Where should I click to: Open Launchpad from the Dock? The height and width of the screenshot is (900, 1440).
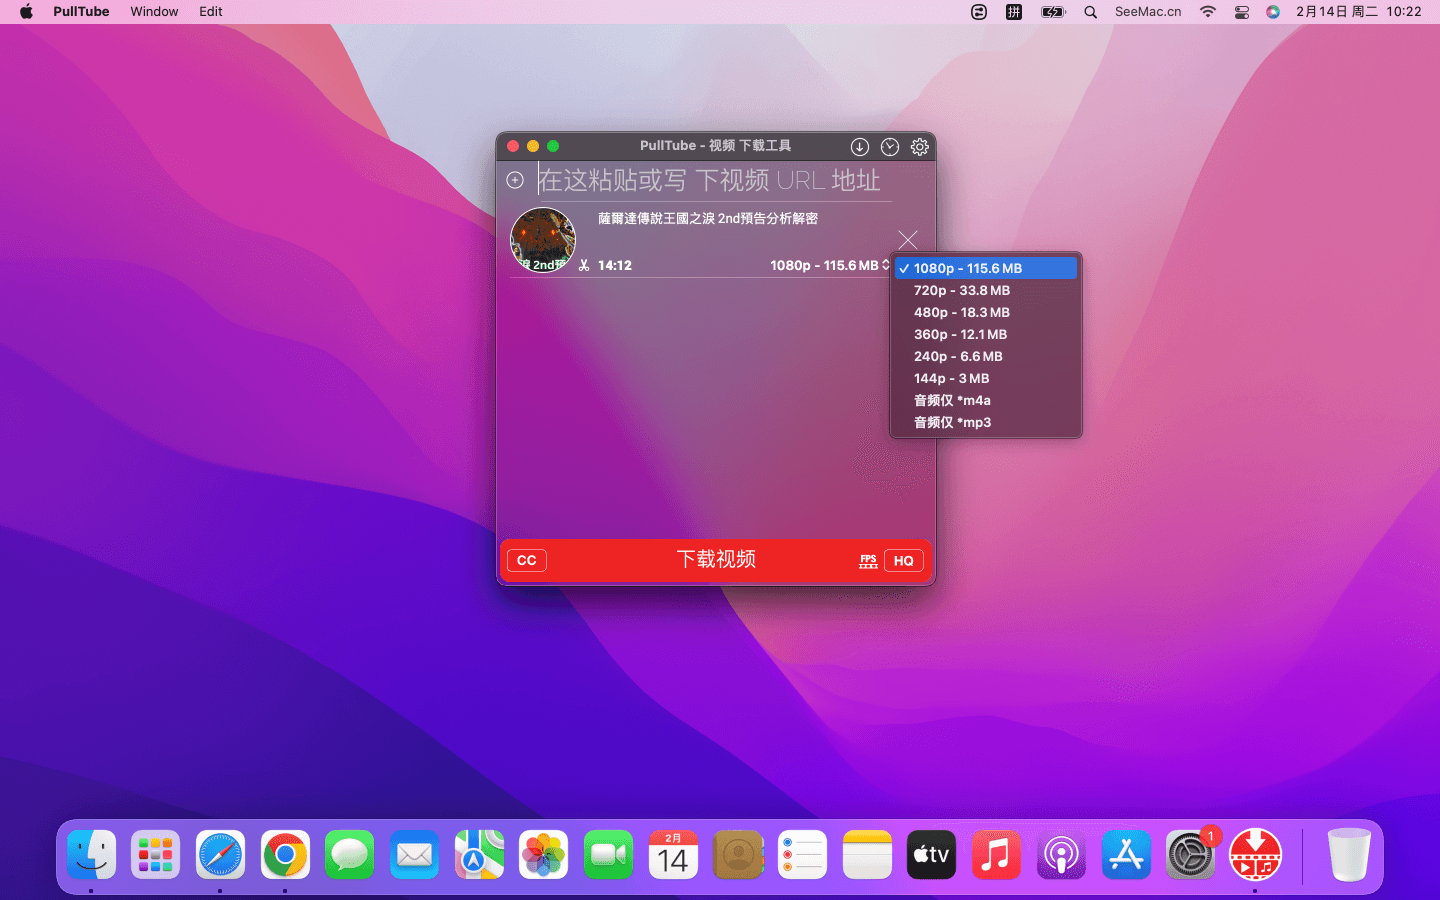pyautogui.click(x=155, y=855)
